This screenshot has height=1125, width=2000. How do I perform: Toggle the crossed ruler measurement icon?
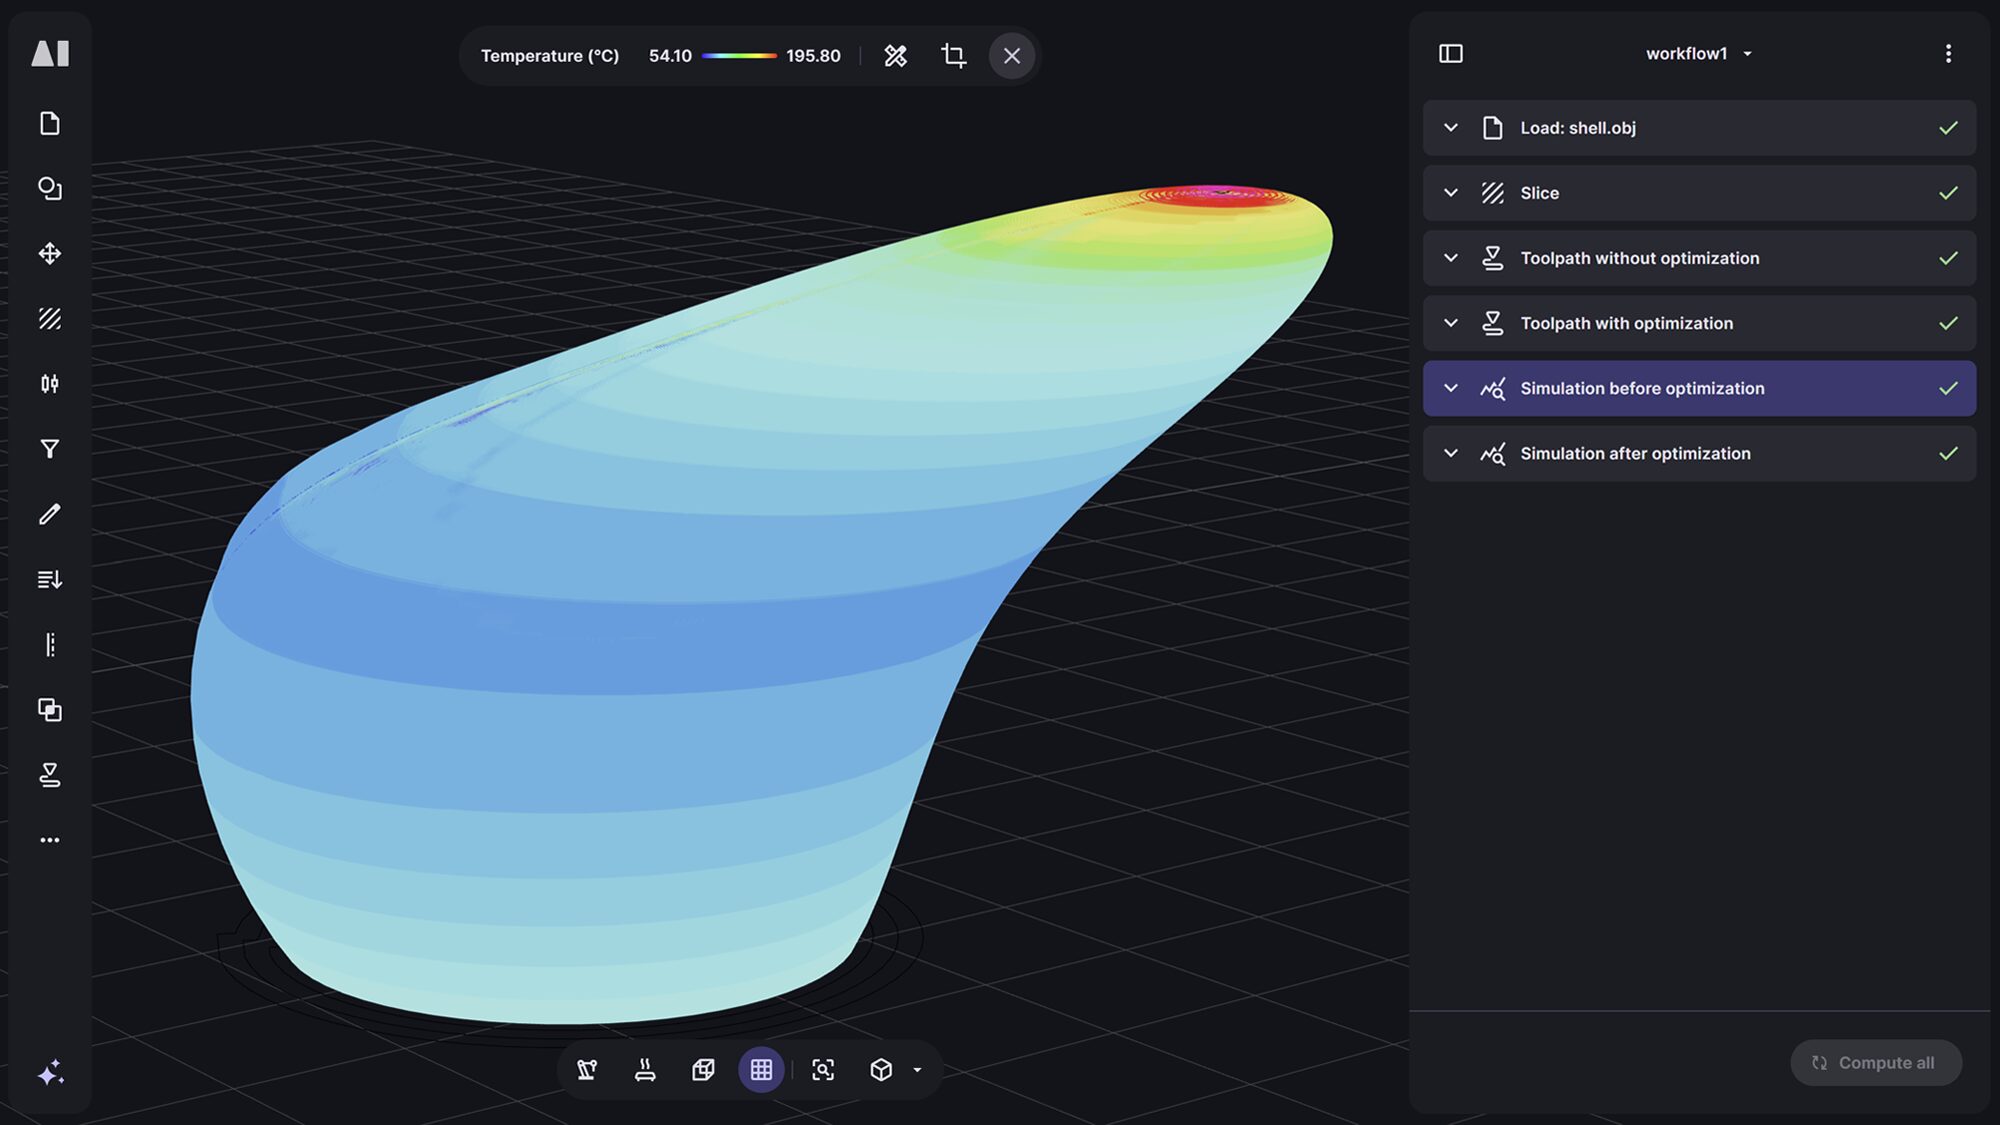click(895, 56)
